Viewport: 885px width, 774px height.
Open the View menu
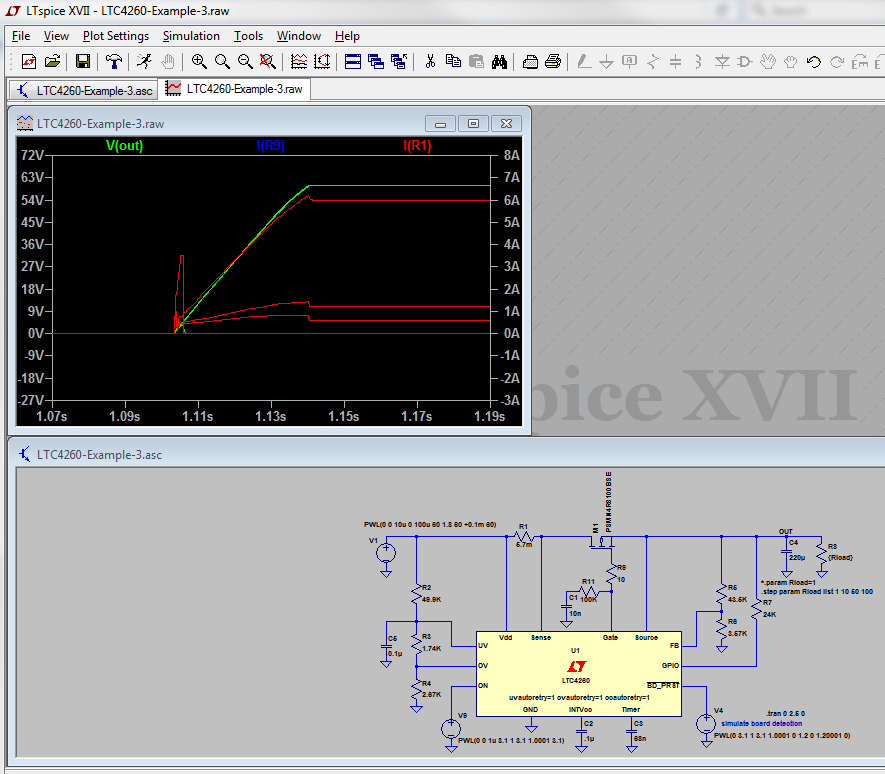point(56,36)
